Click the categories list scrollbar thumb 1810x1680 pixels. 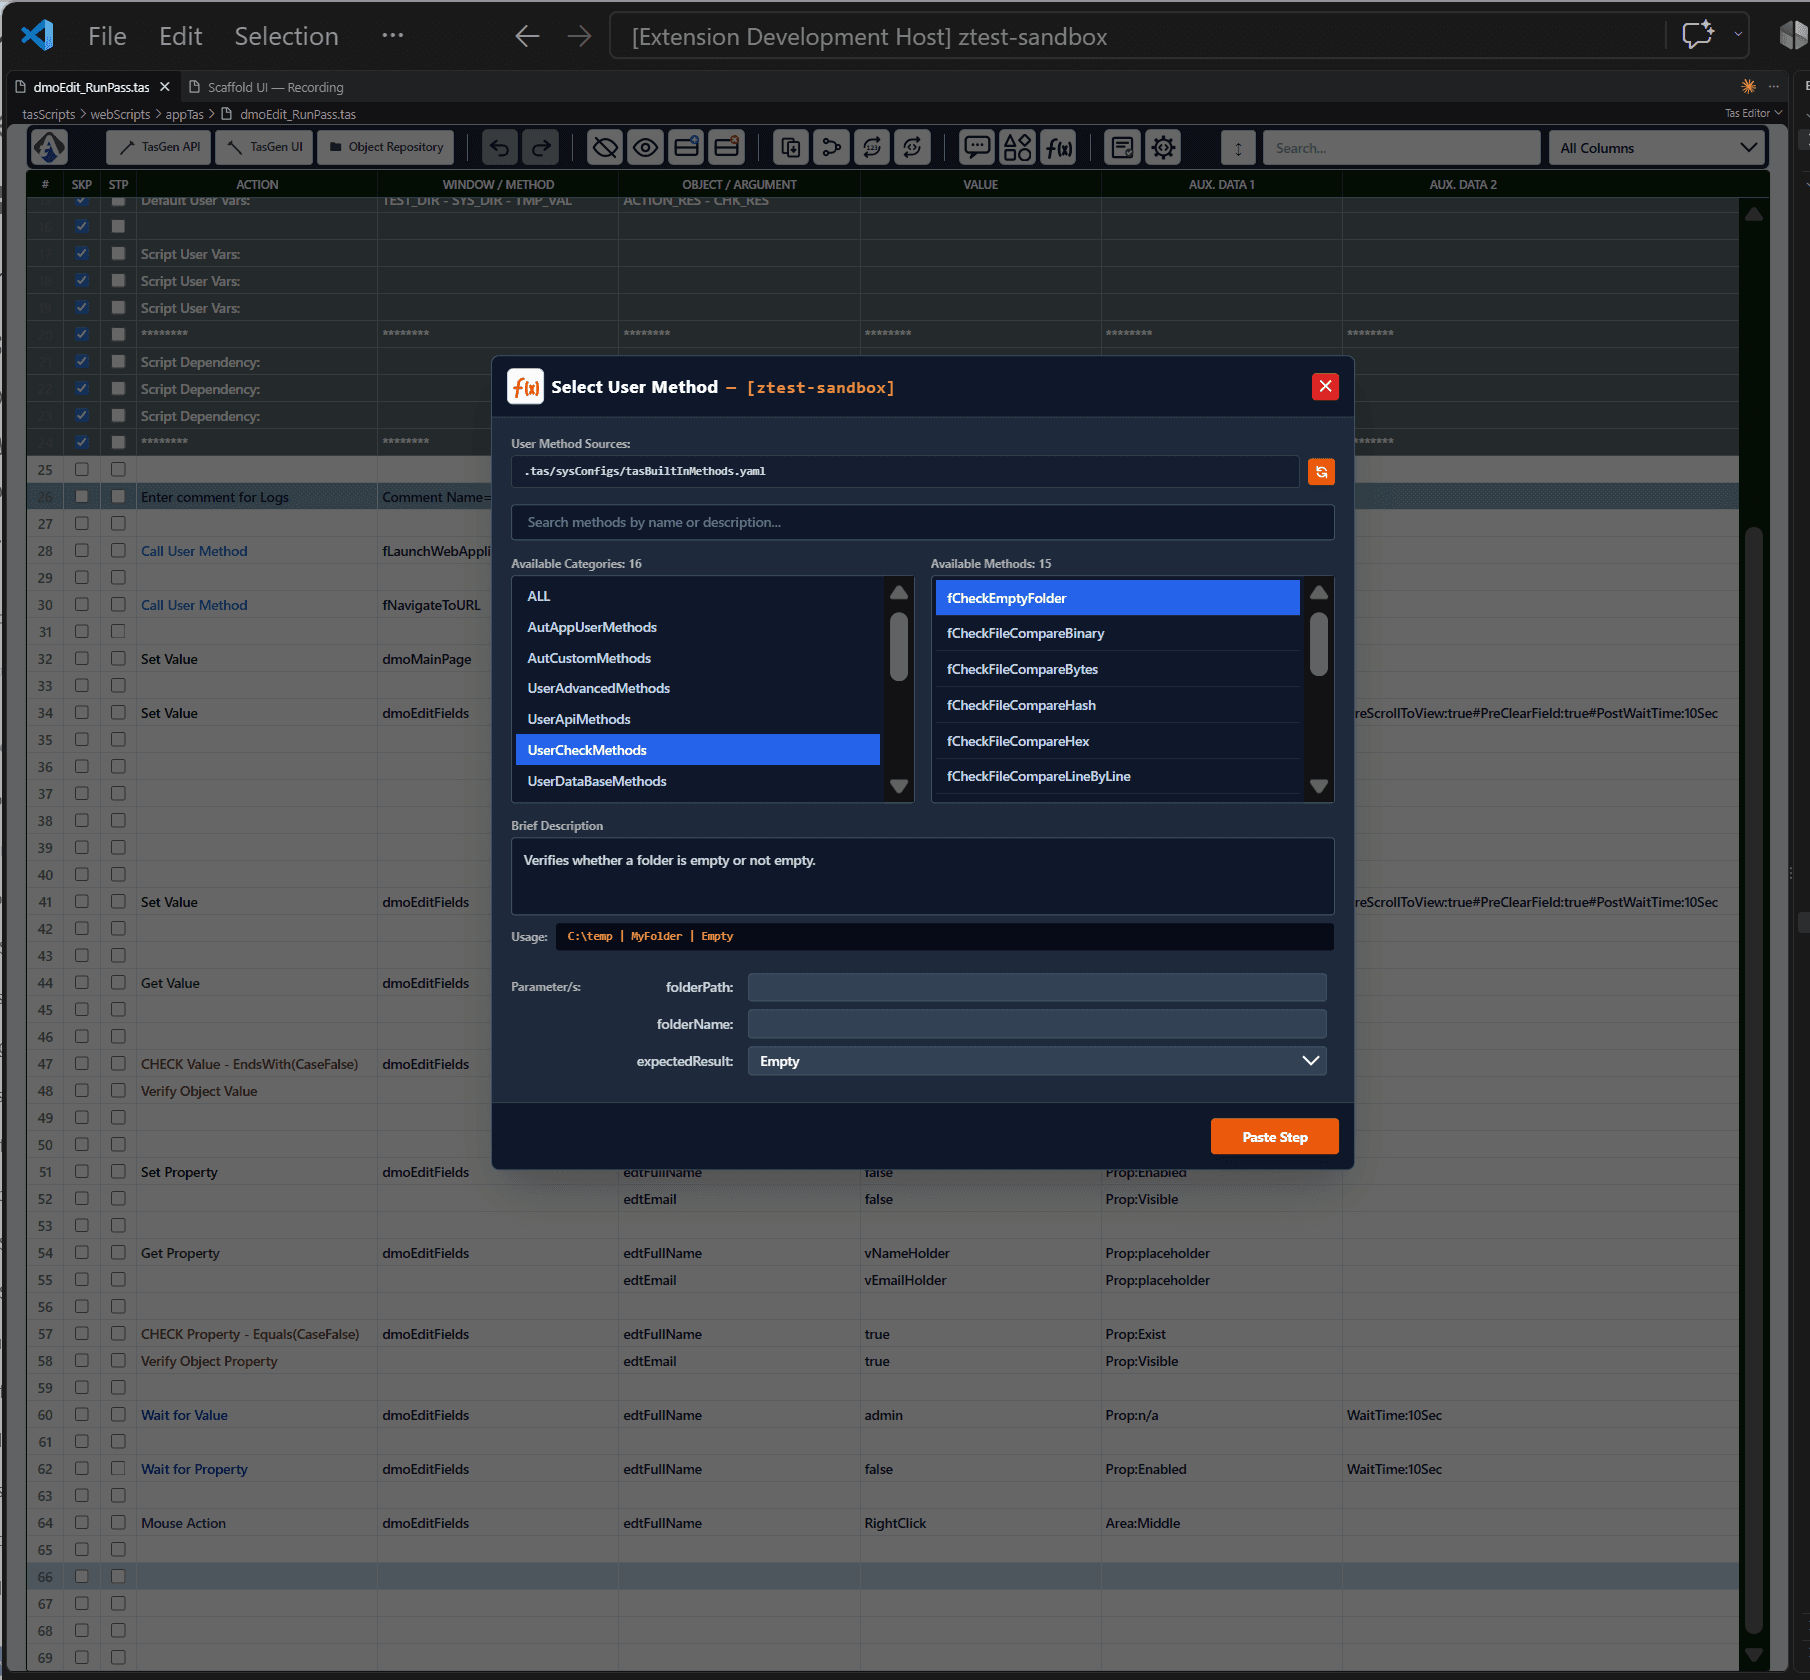899,647
